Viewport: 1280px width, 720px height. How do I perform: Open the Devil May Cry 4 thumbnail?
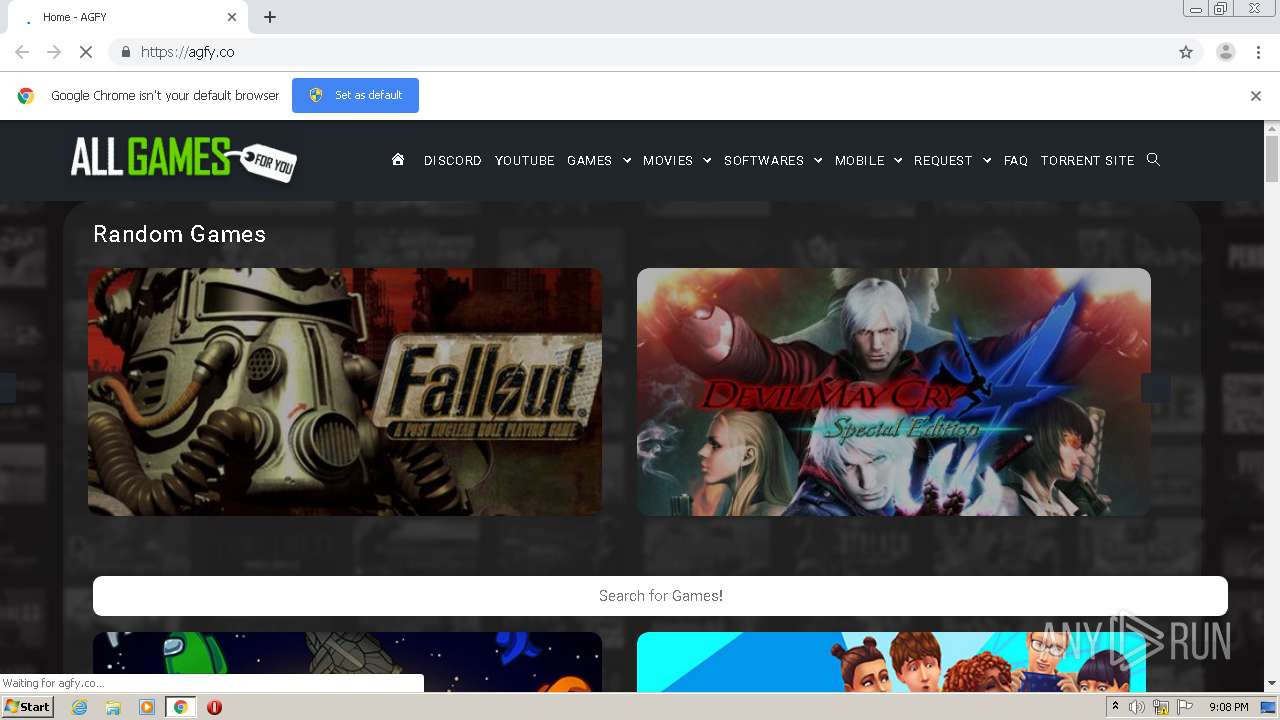tap(894, 392)
